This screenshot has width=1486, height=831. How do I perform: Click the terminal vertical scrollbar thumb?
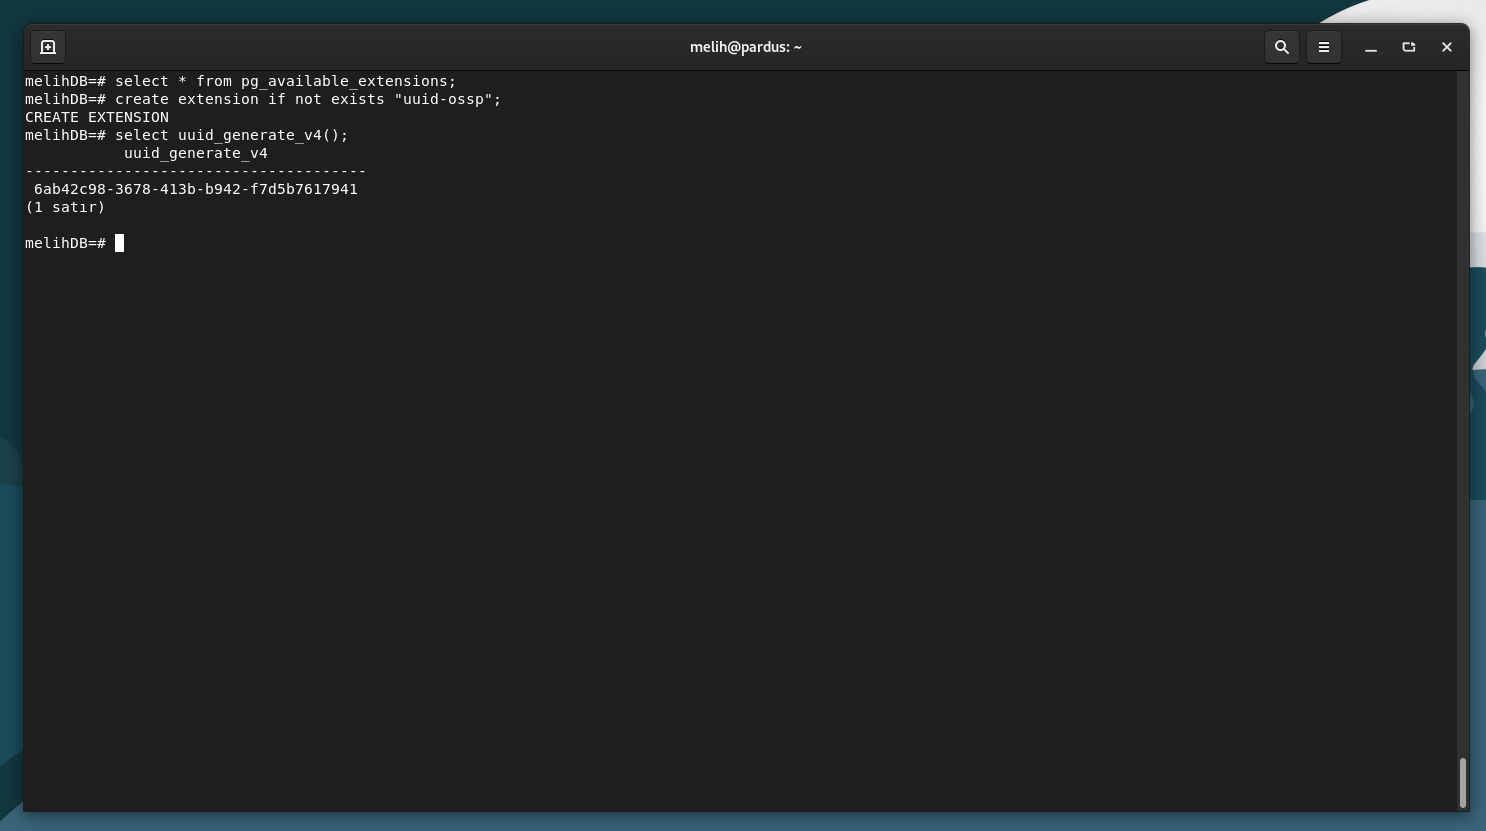(1462, 782)
